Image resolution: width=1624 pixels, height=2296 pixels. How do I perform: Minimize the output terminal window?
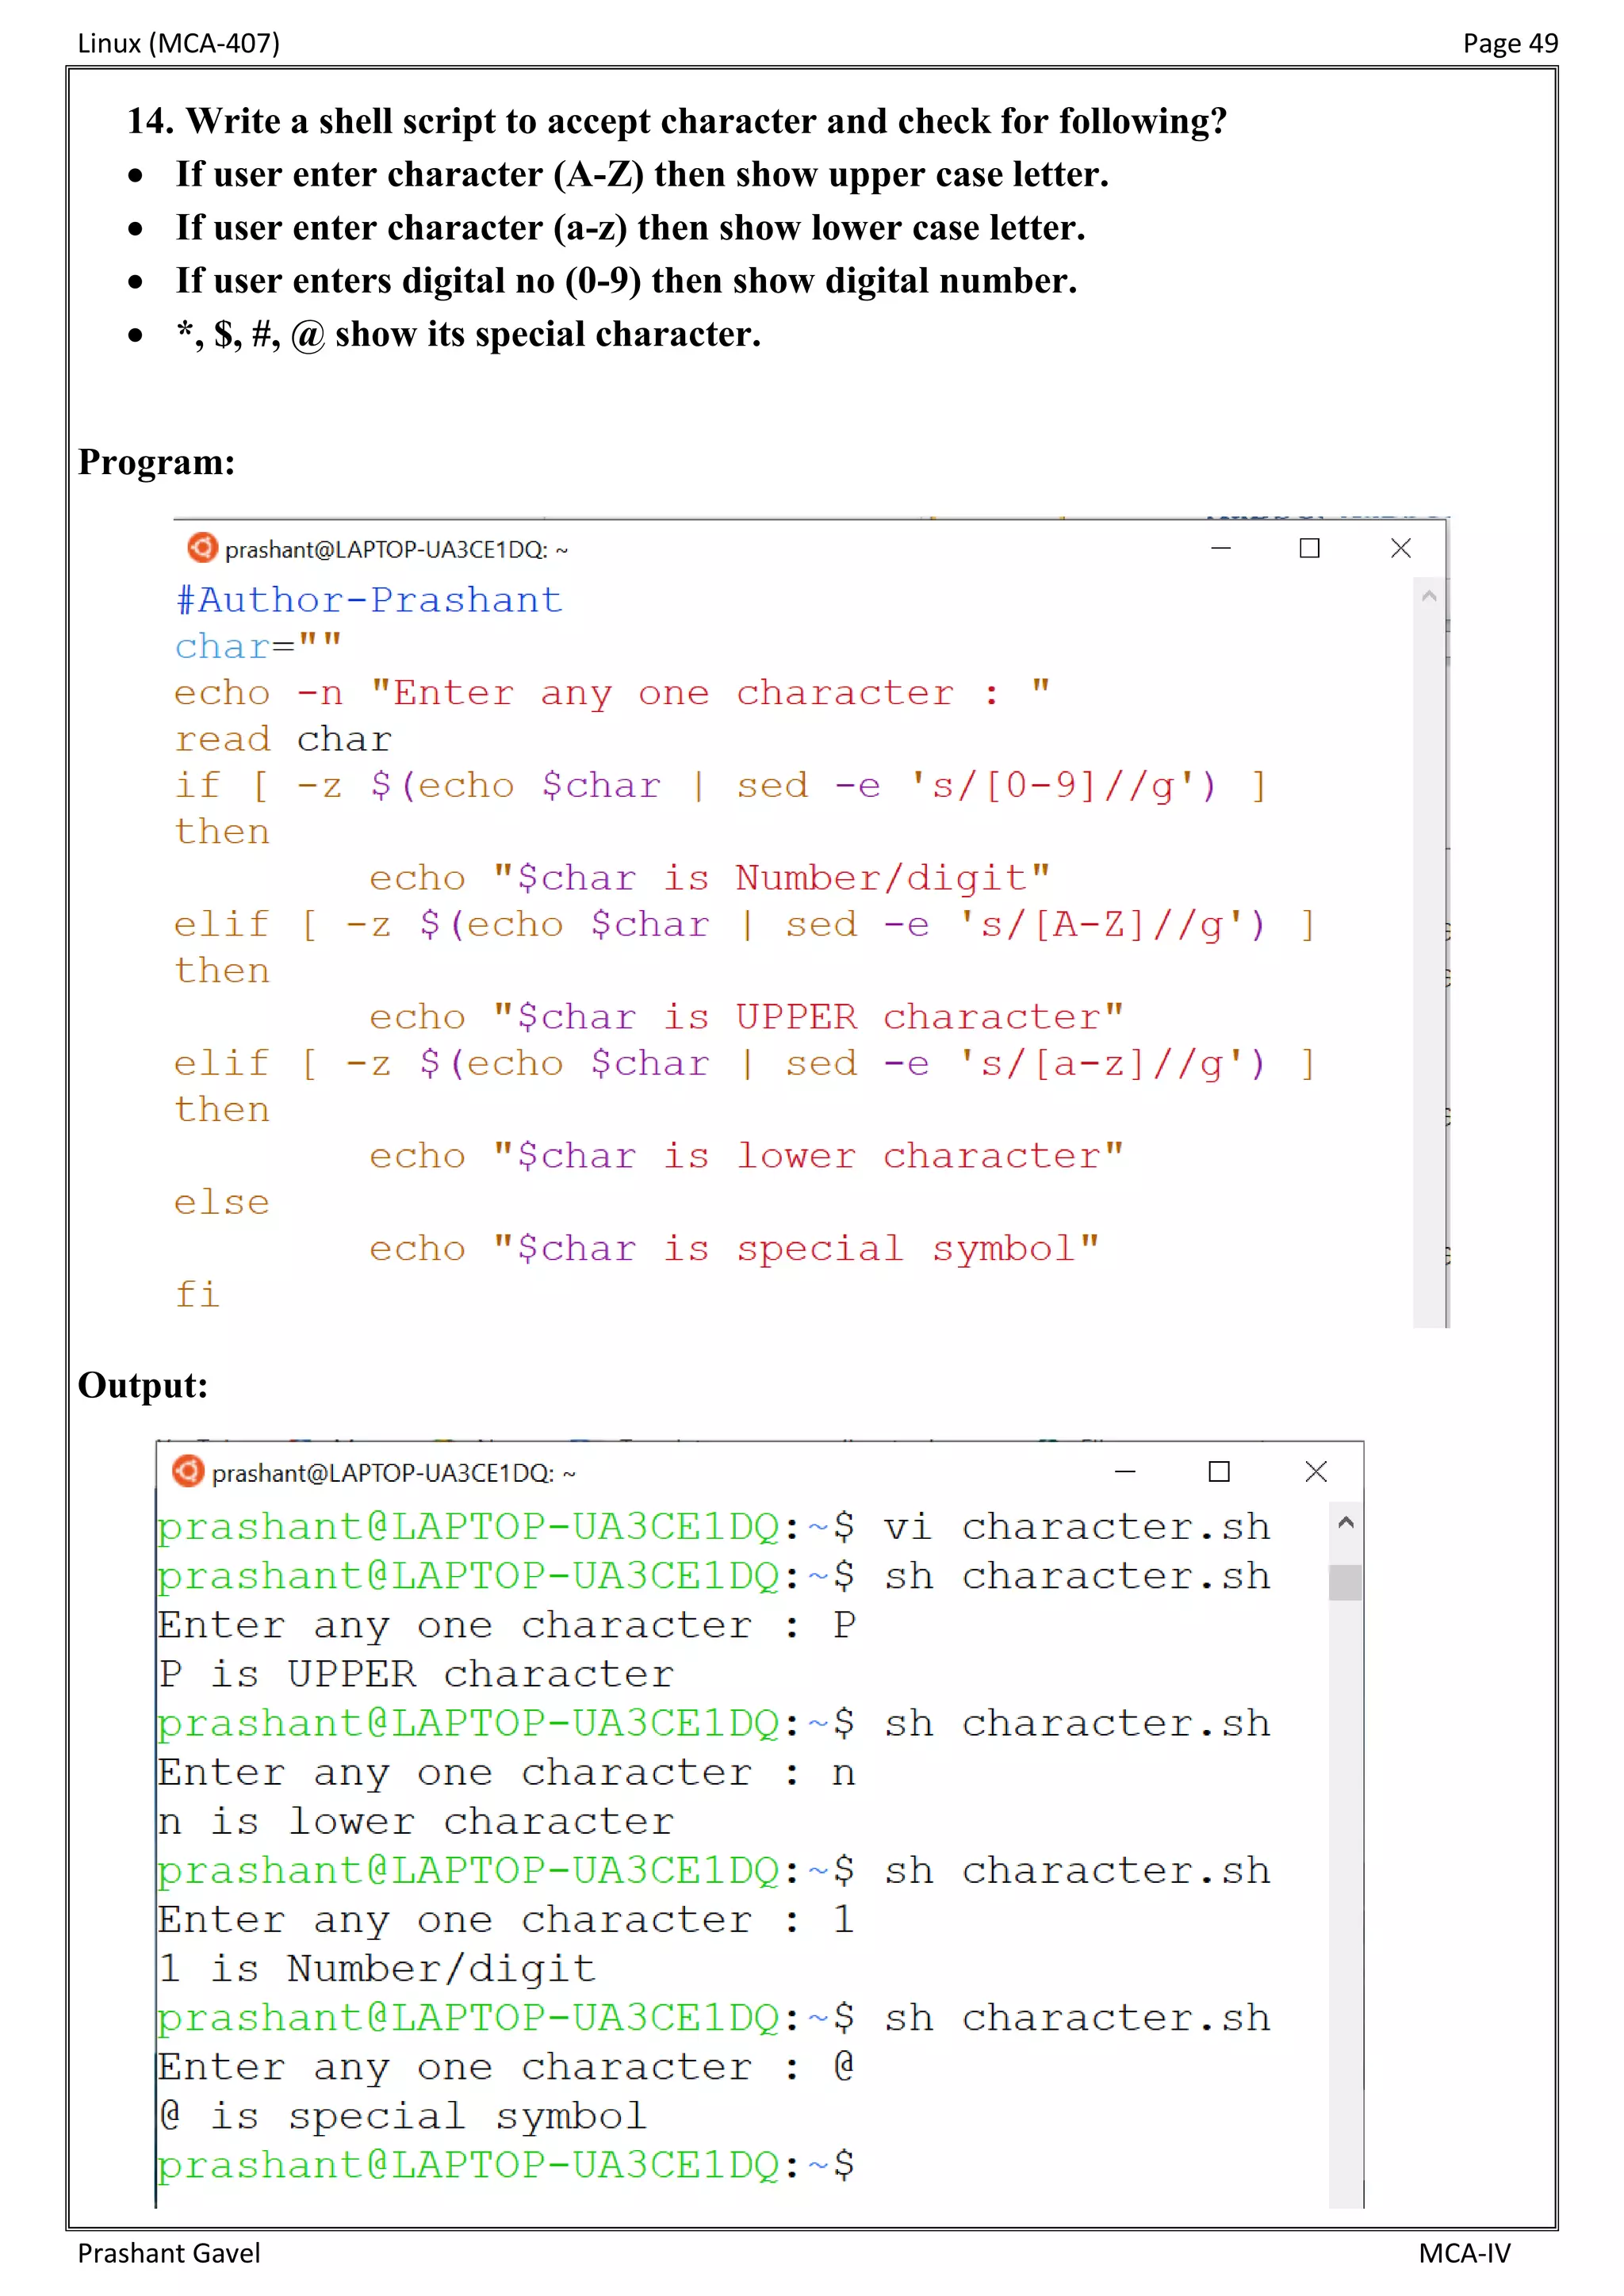(1125, 1472)
